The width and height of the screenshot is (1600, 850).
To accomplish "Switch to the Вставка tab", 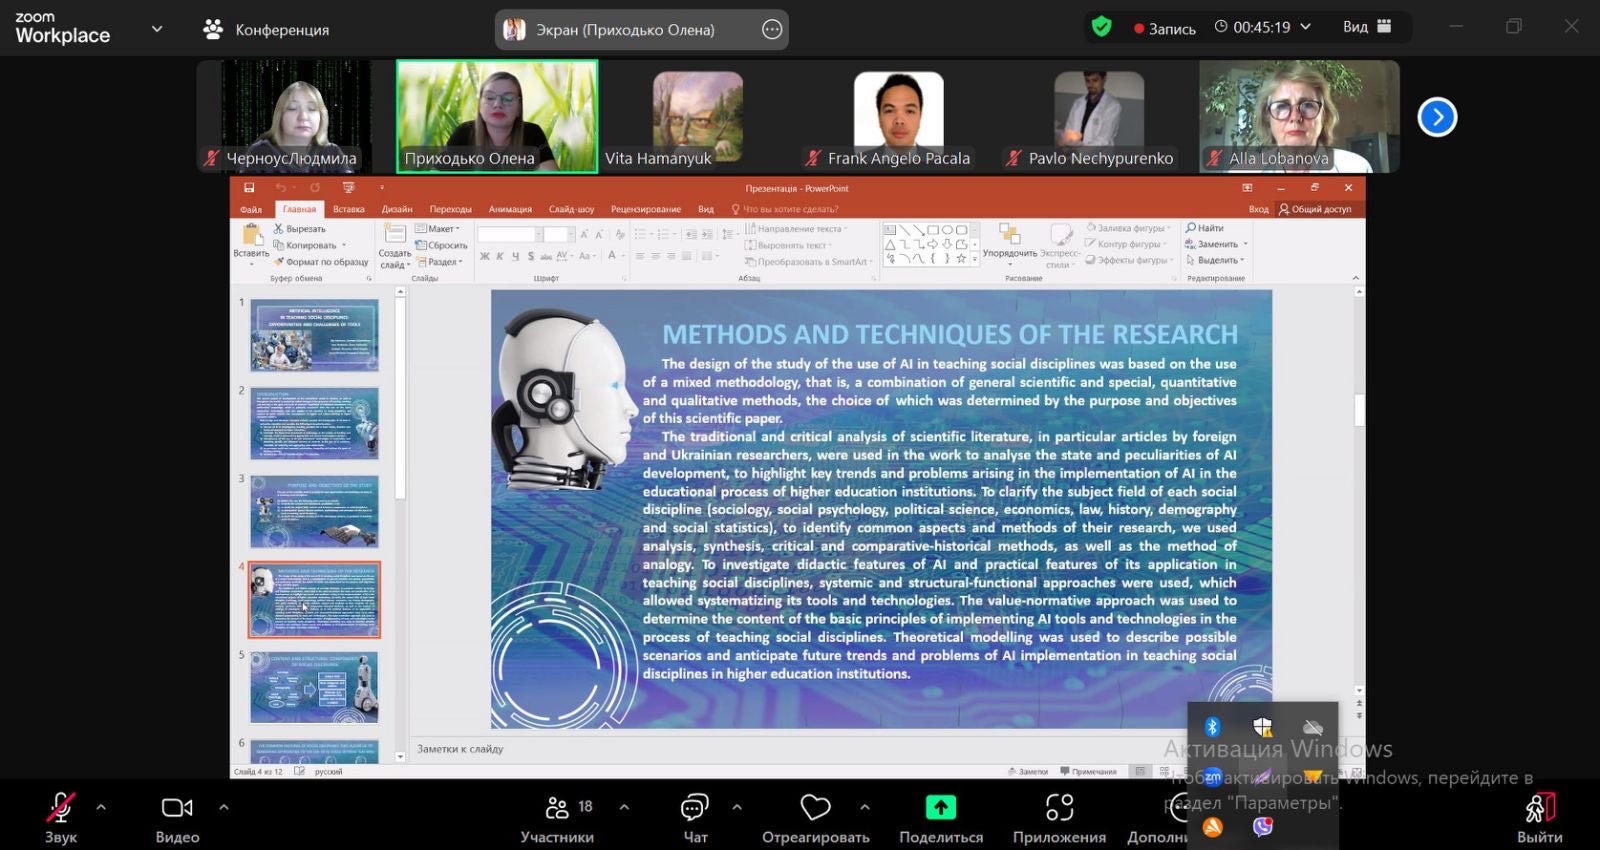I will [349, 209].
